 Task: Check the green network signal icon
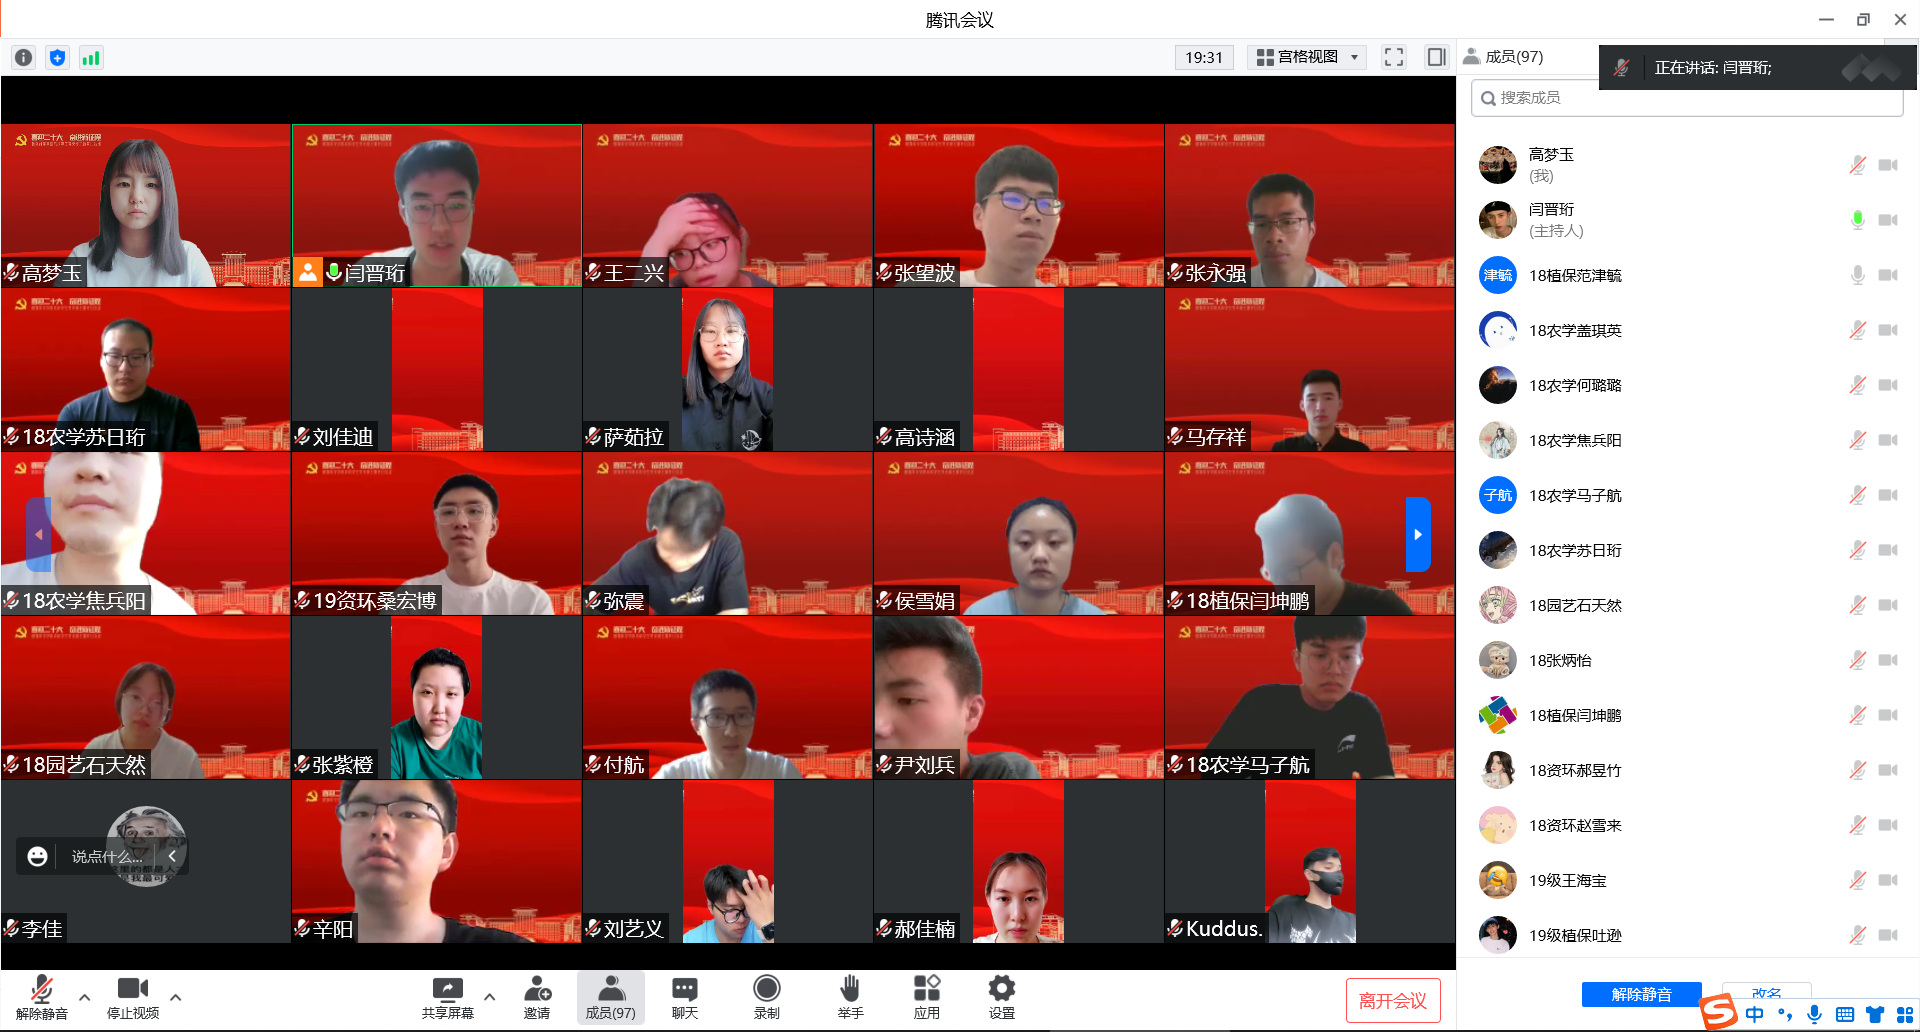(91, 58)
